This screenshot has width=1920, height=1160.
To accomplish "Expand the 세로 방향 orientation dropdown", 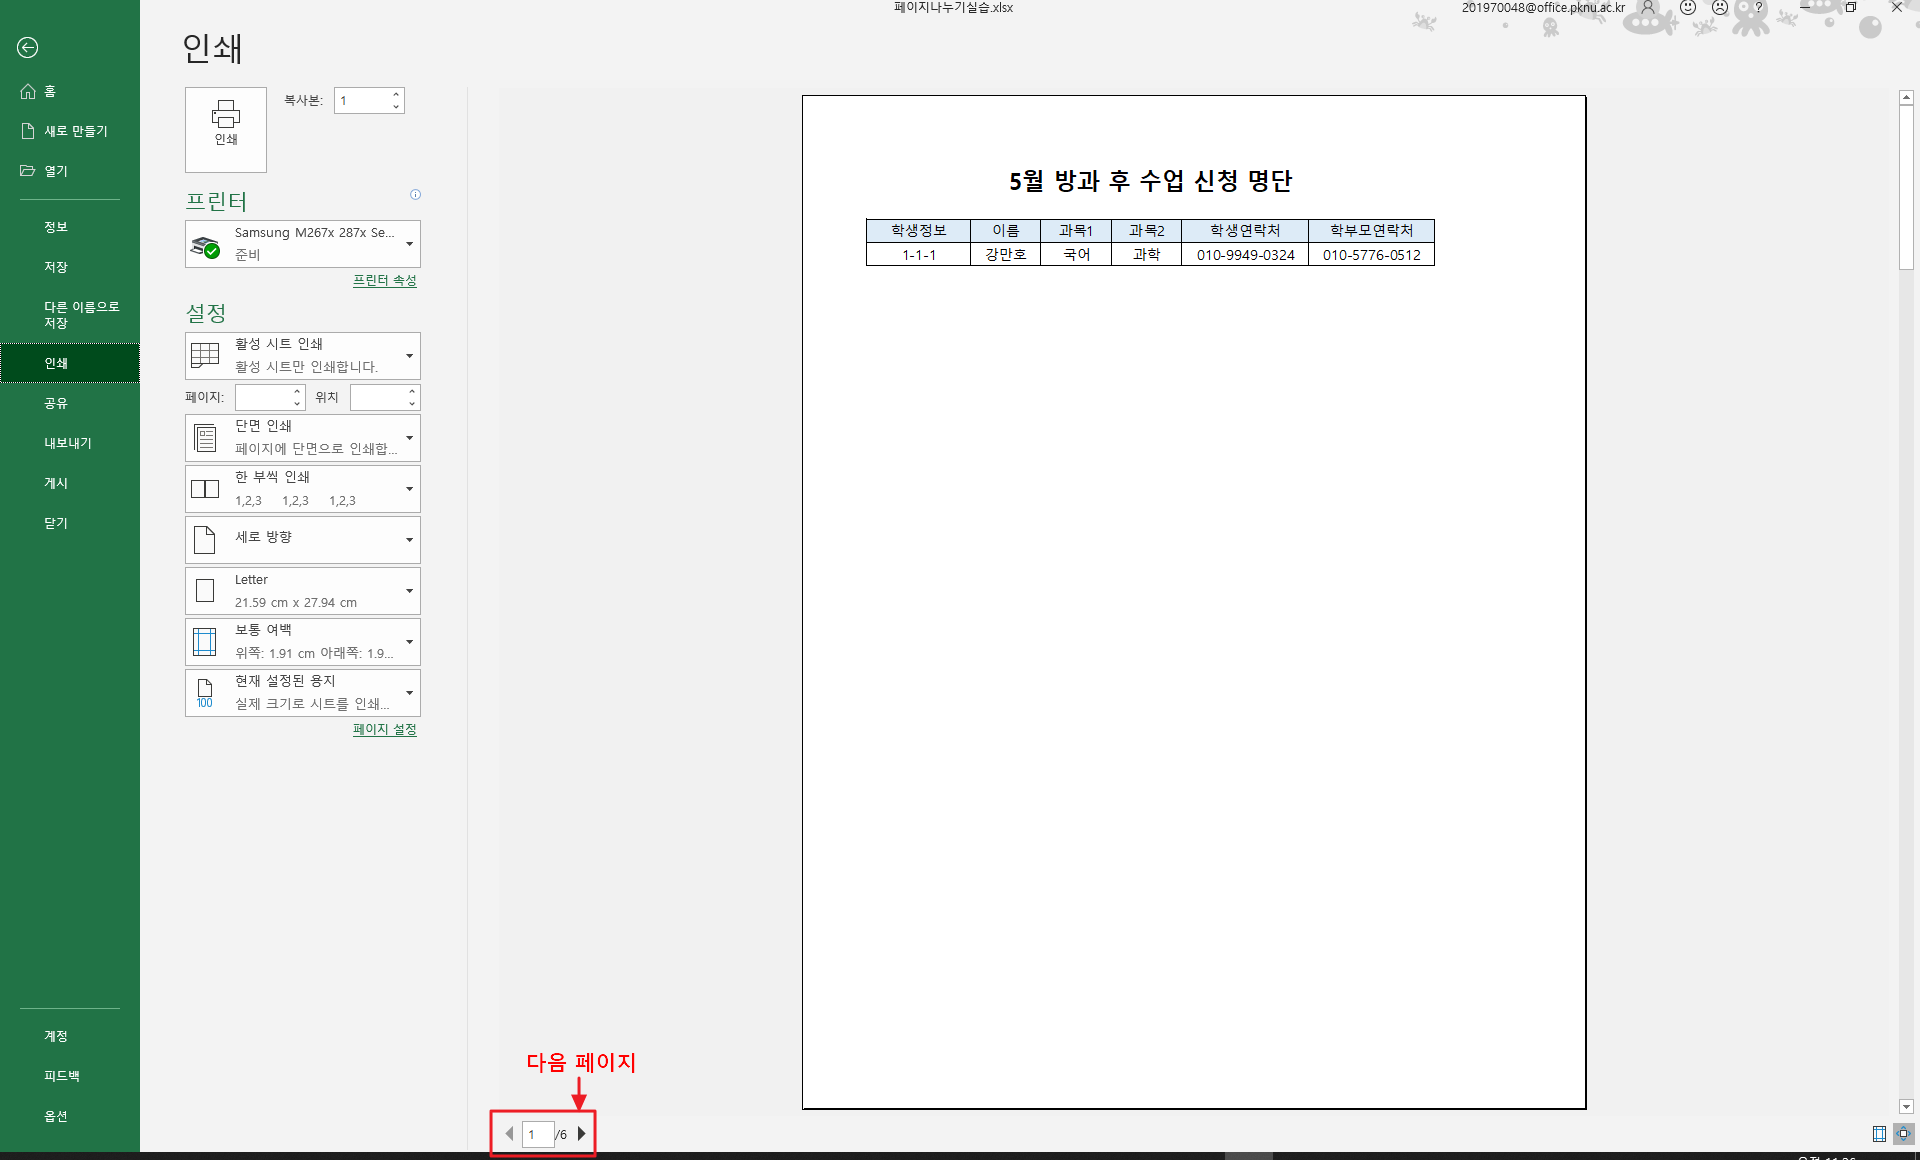I will (303, 540).
